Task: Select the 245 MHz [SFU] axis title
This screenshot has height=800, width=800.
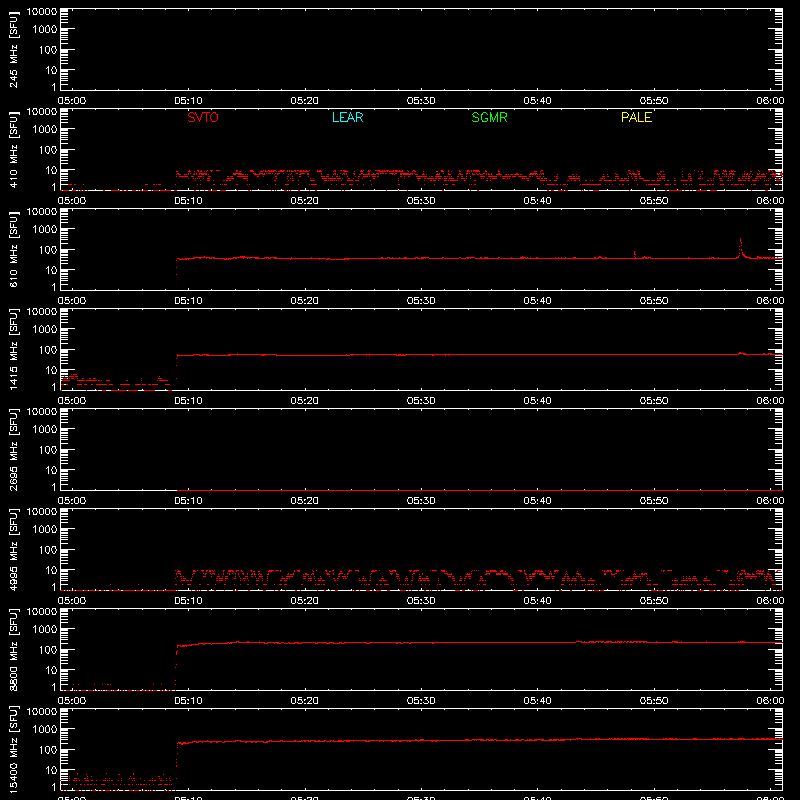Action: [x=13, y=50]
